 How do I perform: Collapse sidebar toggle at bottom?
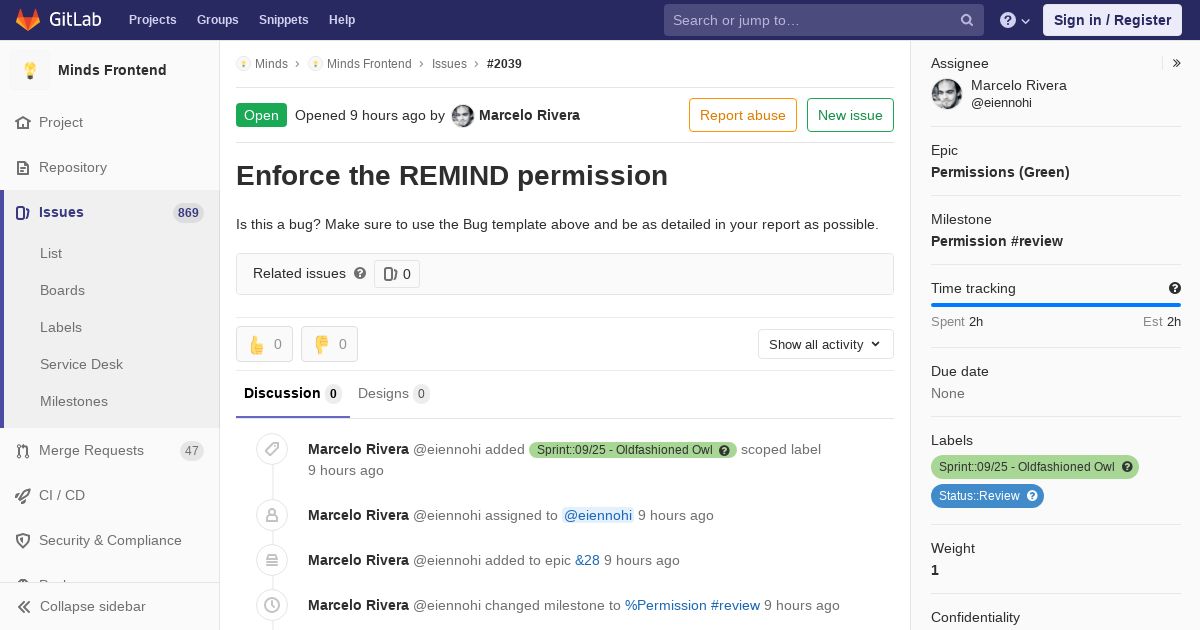(x=92, y=606)
